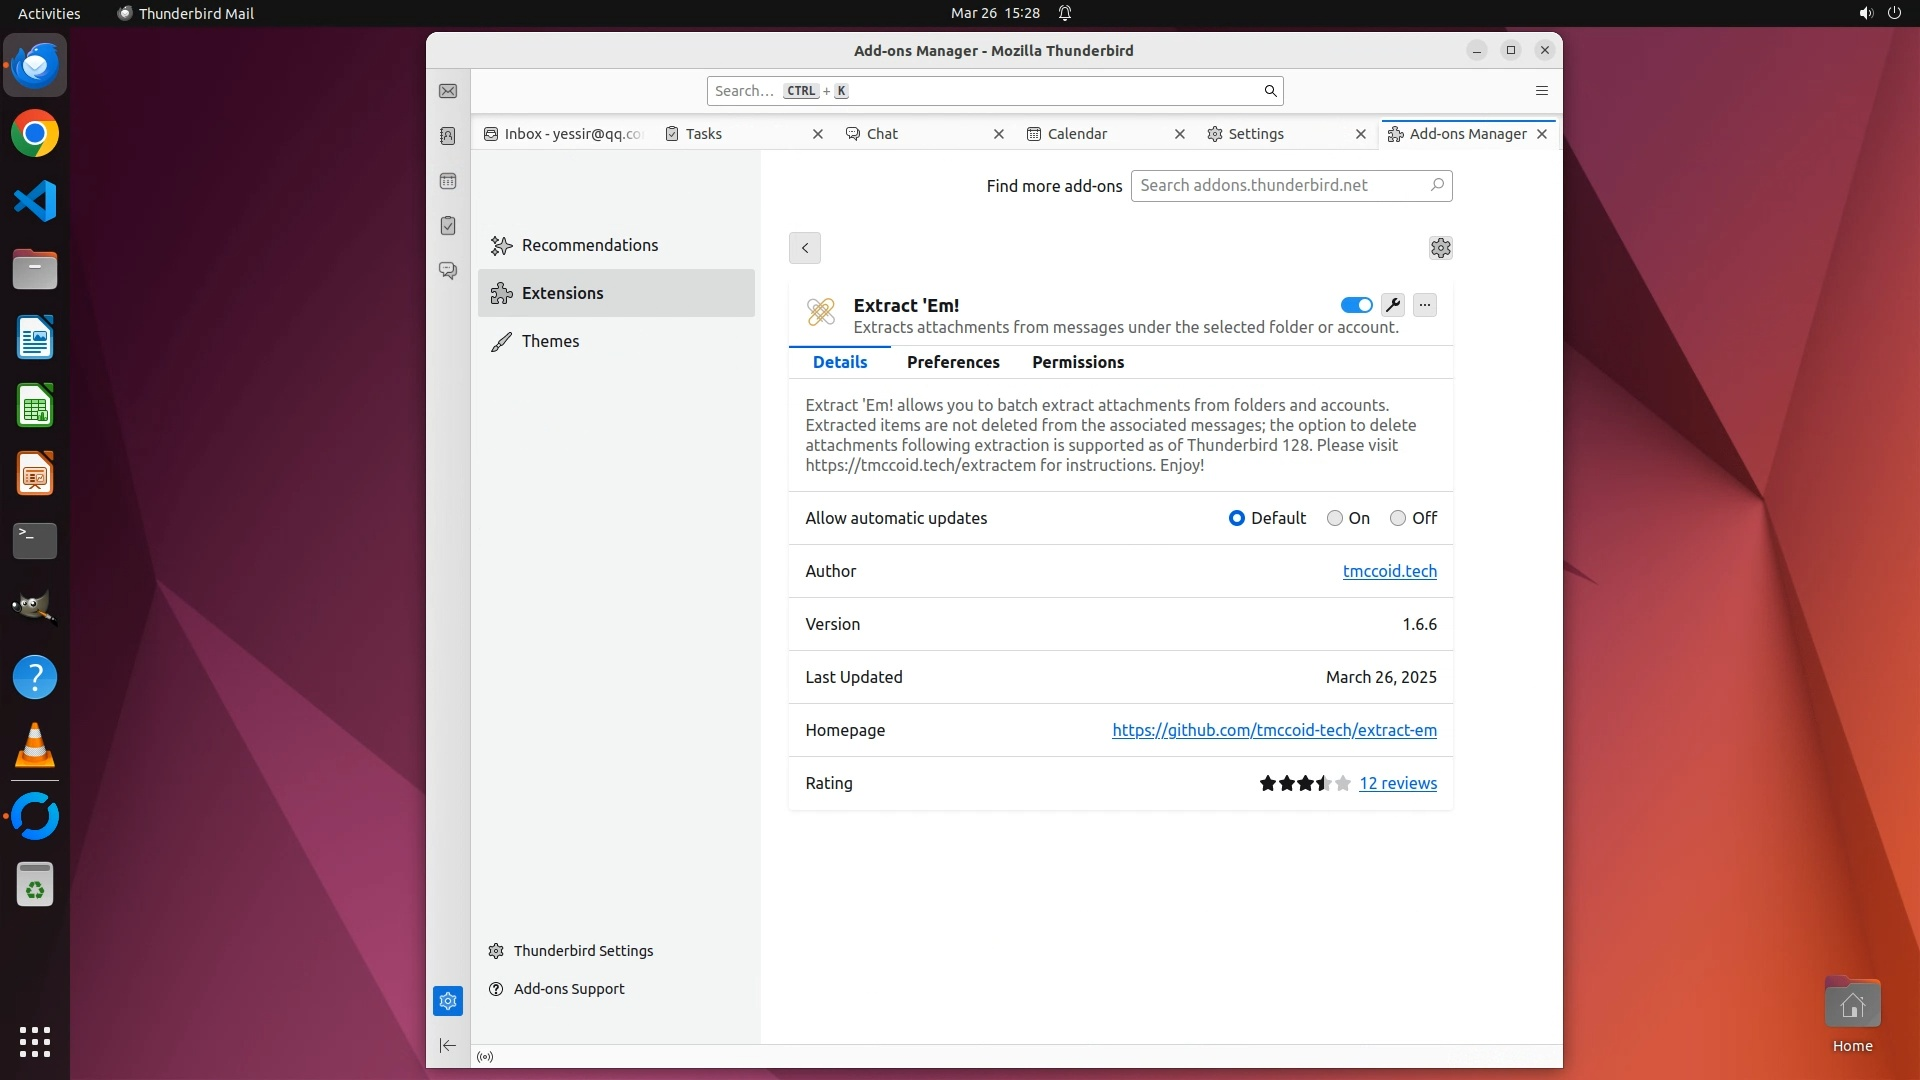1920x1080 pixels.
Task: Open the tmccoid.tech author link
Action: tap(1389, 571)
